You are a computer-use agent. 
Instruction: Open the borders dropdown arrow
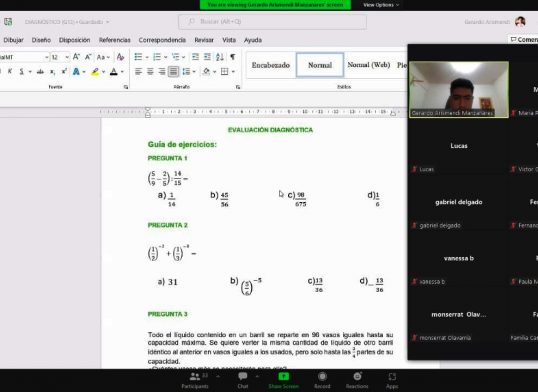[x=233, y=71]
